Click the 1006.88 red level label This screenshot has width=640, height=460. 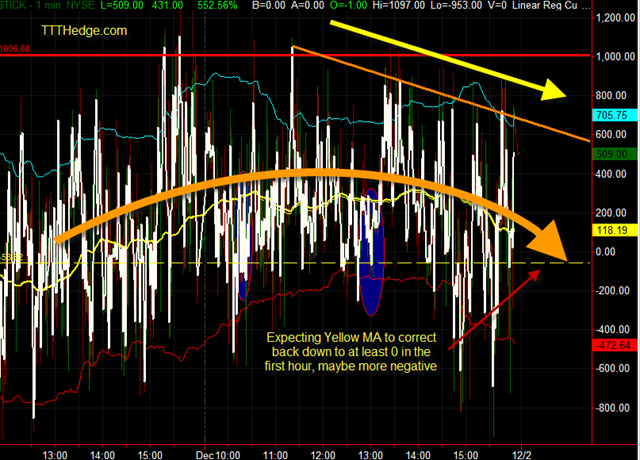(x=15, y=49)
